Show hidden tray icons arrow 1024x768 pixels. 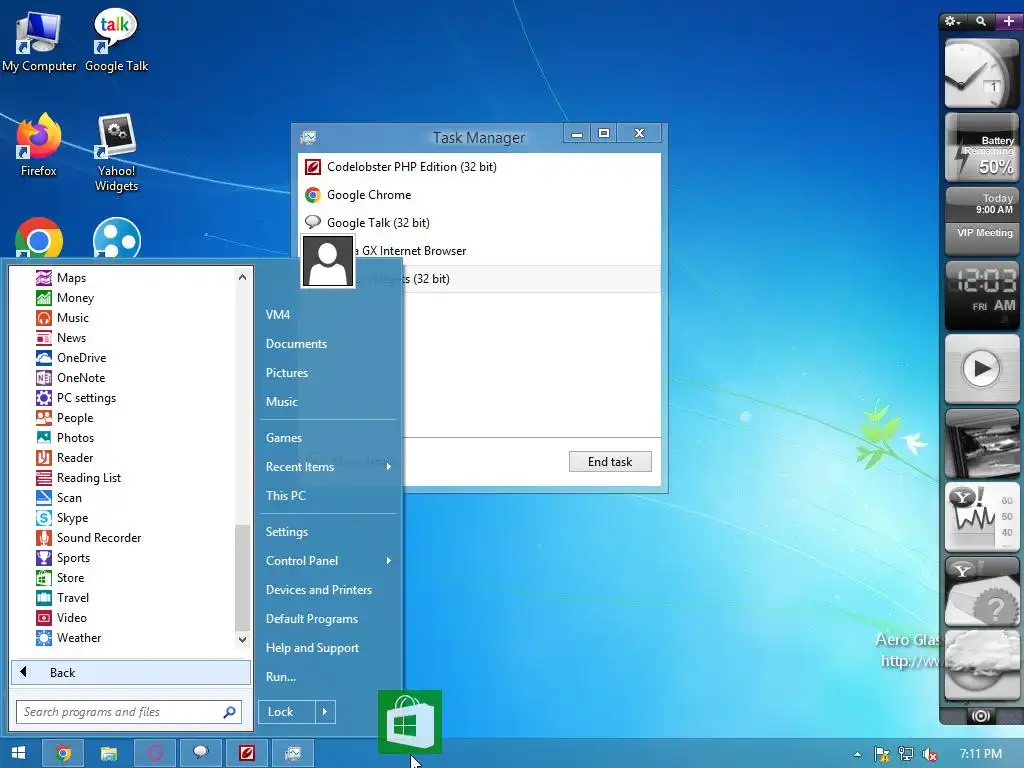pyautogui.click(x=857, y=754)
